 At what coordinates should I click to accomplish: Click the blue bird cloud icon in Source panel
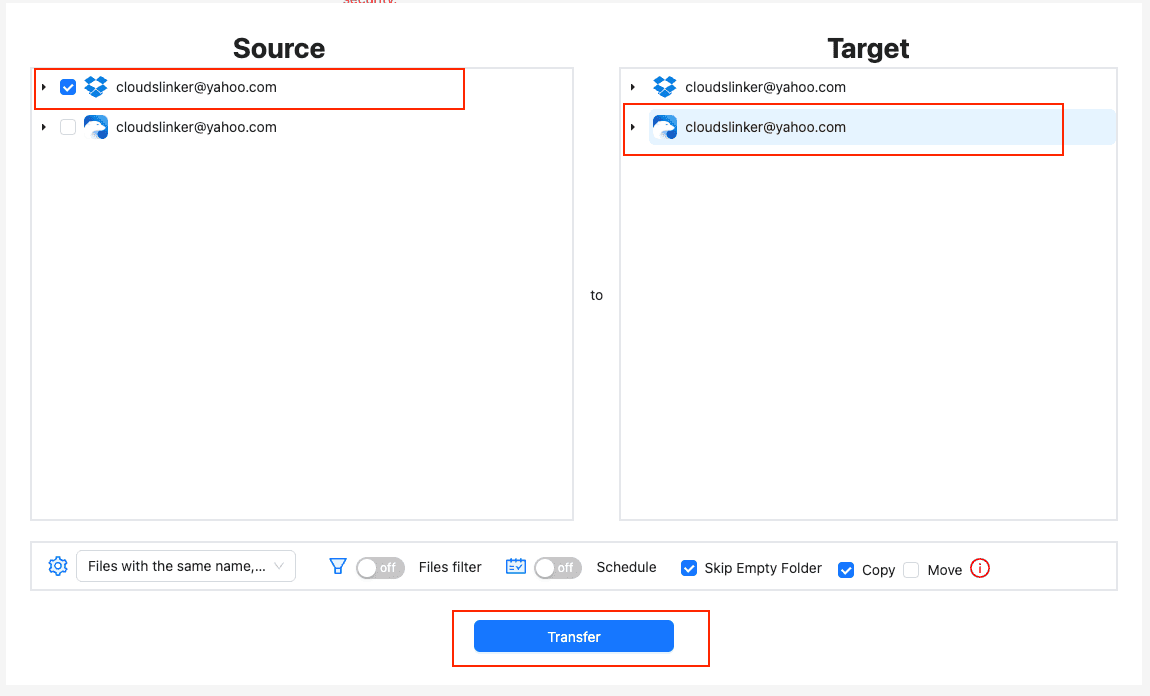[96, 127]
